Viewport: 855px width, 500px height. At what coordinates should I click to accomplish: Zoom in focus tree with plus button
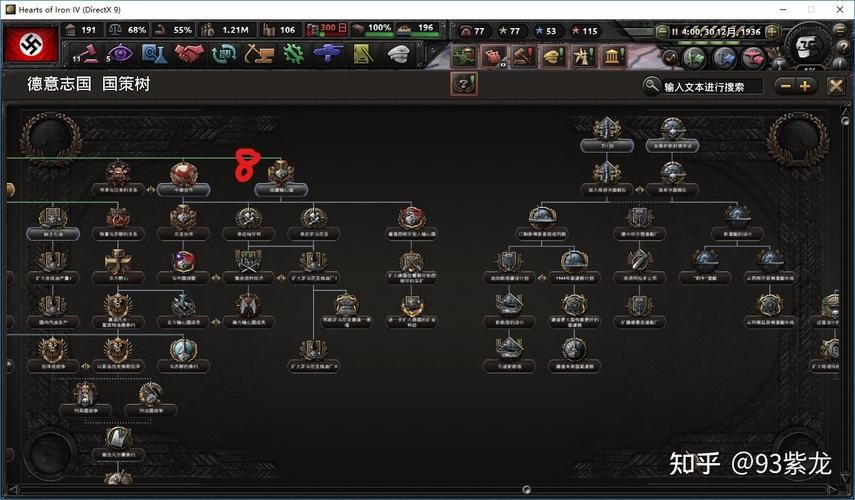pos(805,86)
